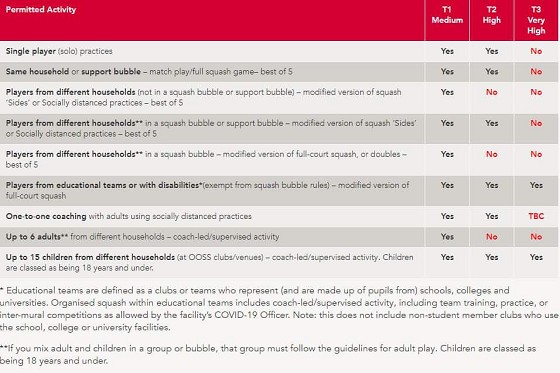Click Up to 6 adults row label
Screen dimensions: 560x373
pyautogui.click(x=142, y=237)
